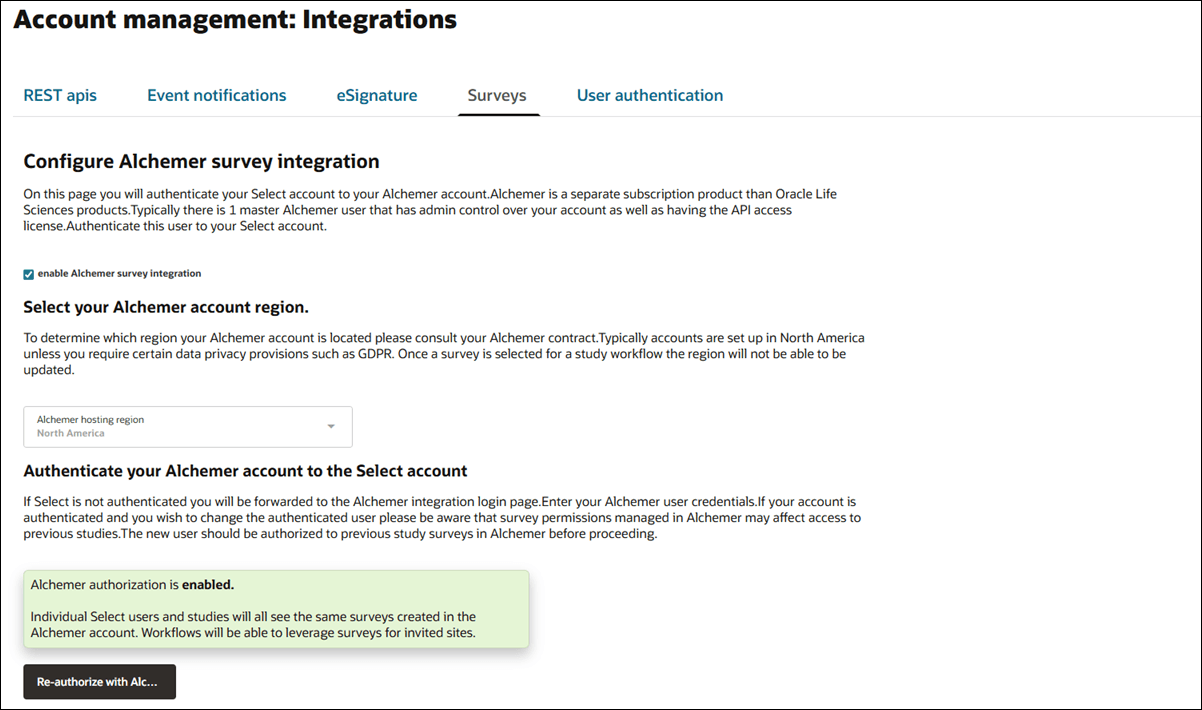Viewport: 1202px width, 710px height.
Task: Click the green authorization enabled banner
Action: (276, 608)
